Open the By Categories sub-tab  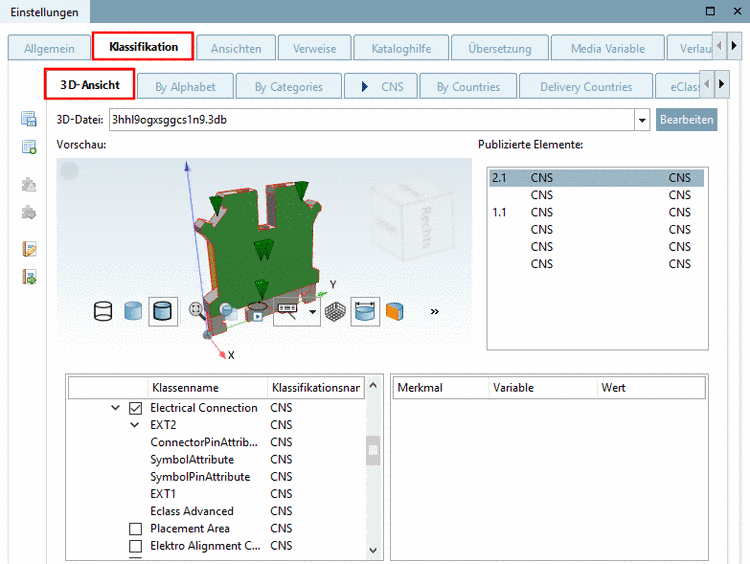point(289,87)
